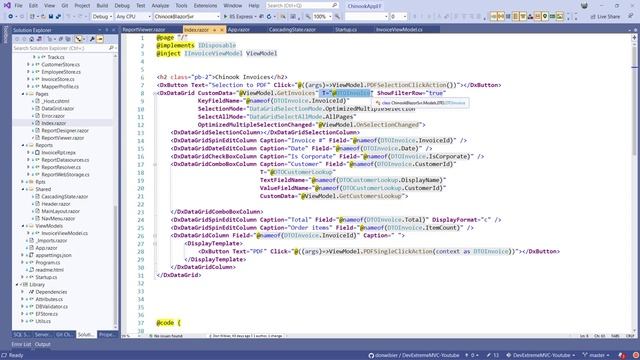Open the File menu
Image resolution: width=640 pixels, height=360 pixels.
click(18, 6)
